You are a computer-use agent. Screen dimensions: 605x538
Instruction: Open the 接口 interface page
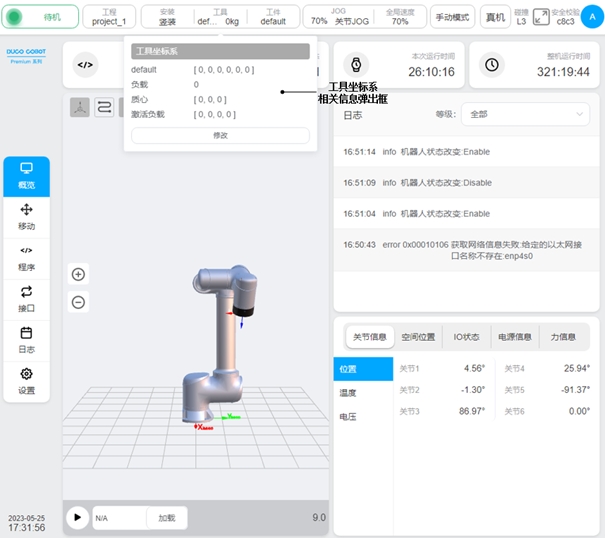coord(26,299)
